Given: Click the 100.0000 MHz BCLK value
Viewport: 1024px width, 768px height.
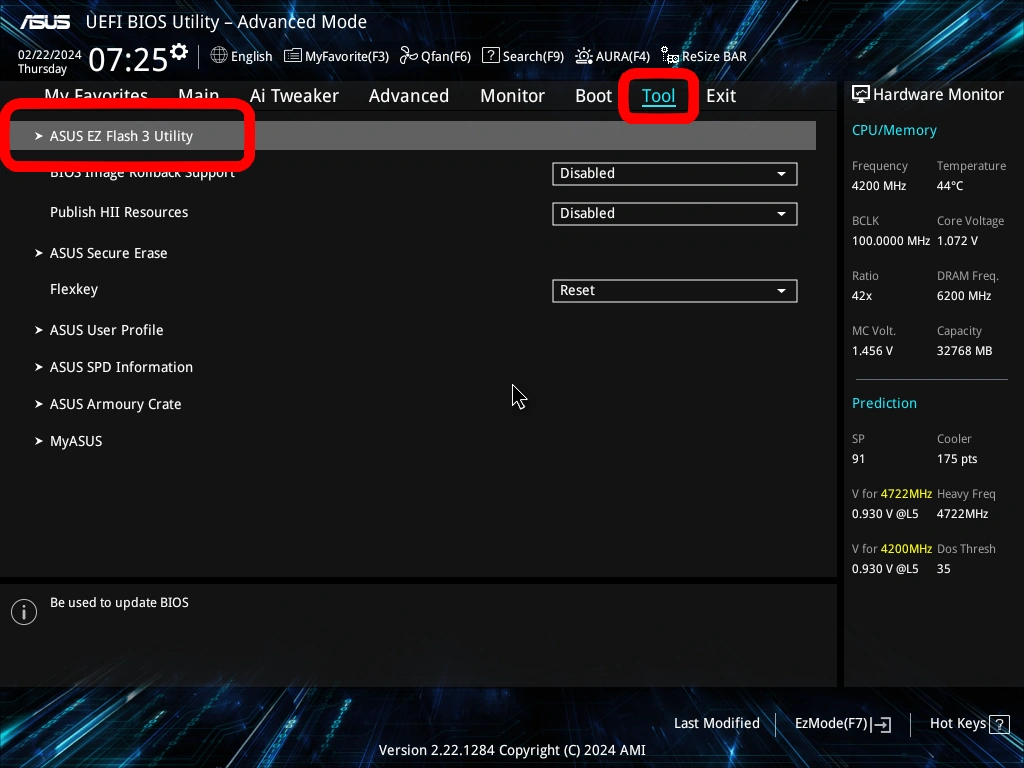Looking at the screenshot, I should point(891,241).
